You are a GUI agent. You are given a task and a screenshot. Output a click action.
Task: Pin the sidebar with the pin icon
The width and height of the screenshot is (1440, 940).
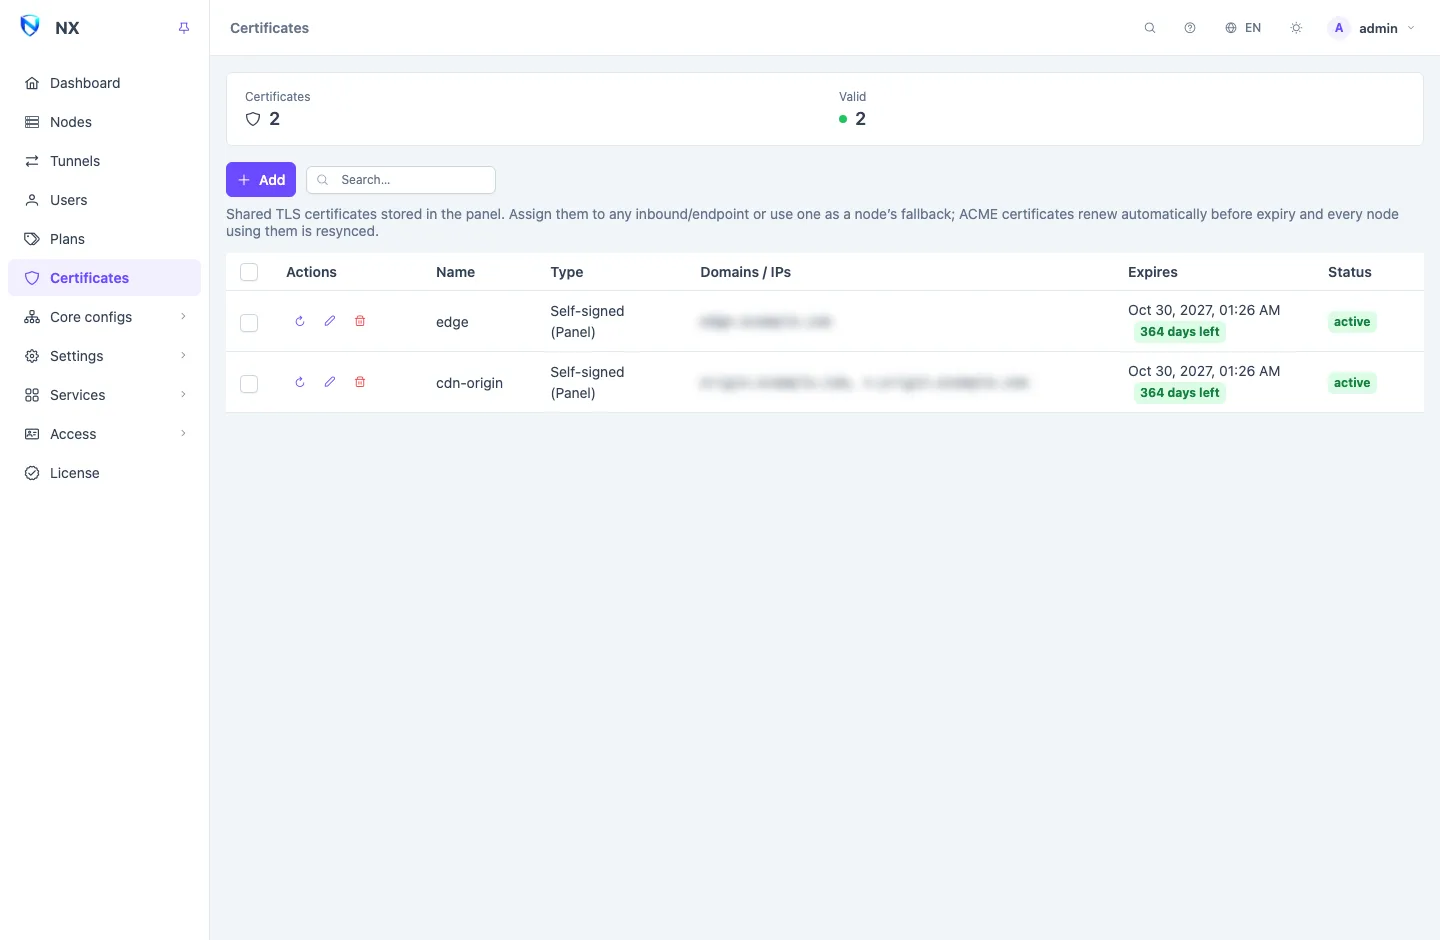pyautogui.click(x=184, y=28)
